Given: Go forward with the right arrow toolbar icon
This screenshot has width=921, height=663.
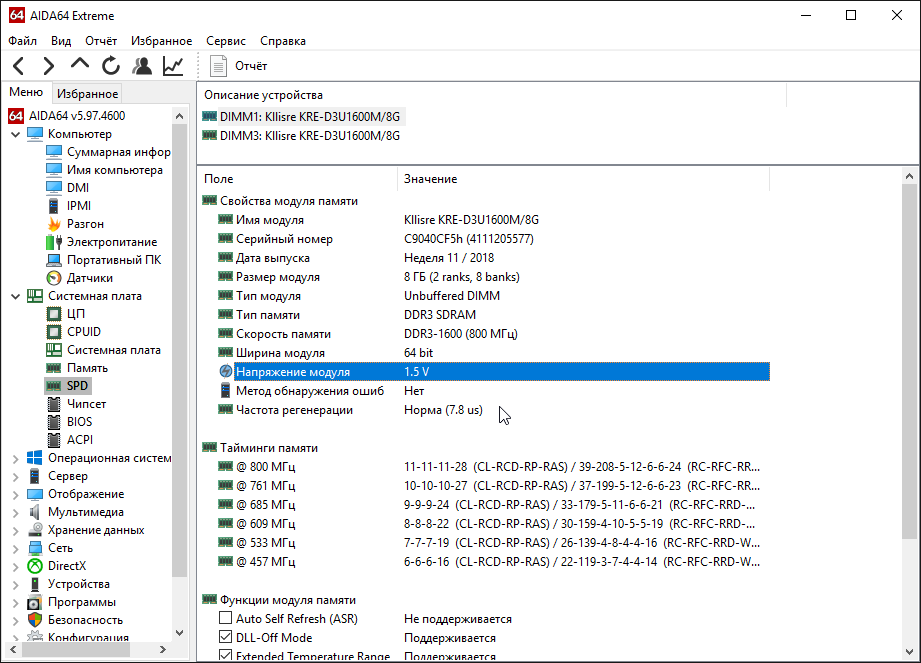Looking at the screenshot, I should (x=49, y=66).
